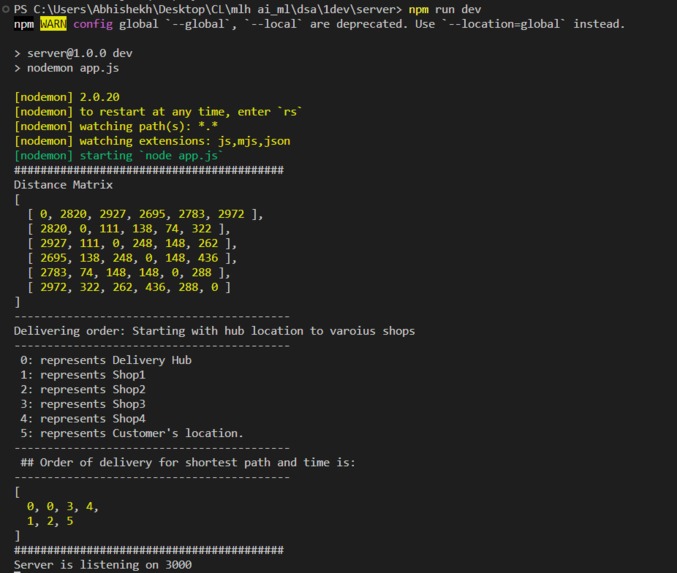Click '1: represents Shop1' line
Screen dimensions: 677x573
pos(83,375)
